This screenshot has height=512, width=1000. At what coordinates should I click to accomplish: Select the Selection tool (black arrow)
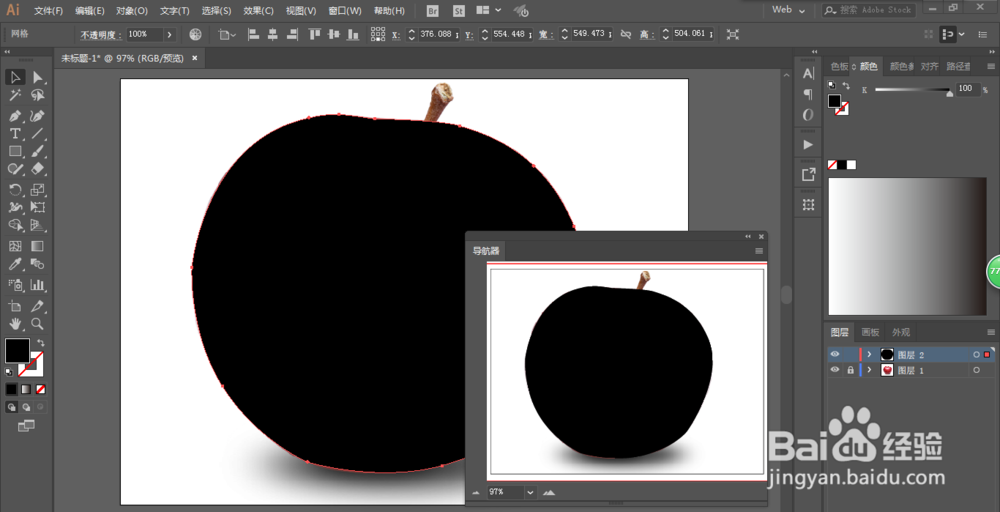[15, 77]
